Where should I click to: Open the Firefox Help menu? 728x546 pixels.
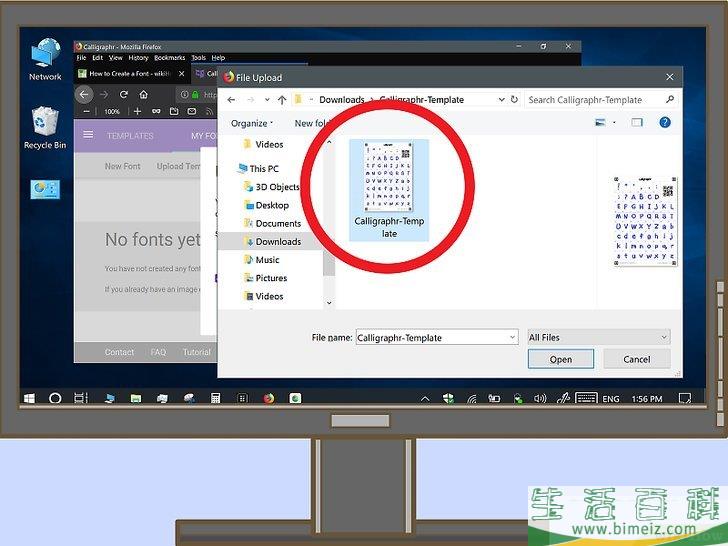pos(218,58)
